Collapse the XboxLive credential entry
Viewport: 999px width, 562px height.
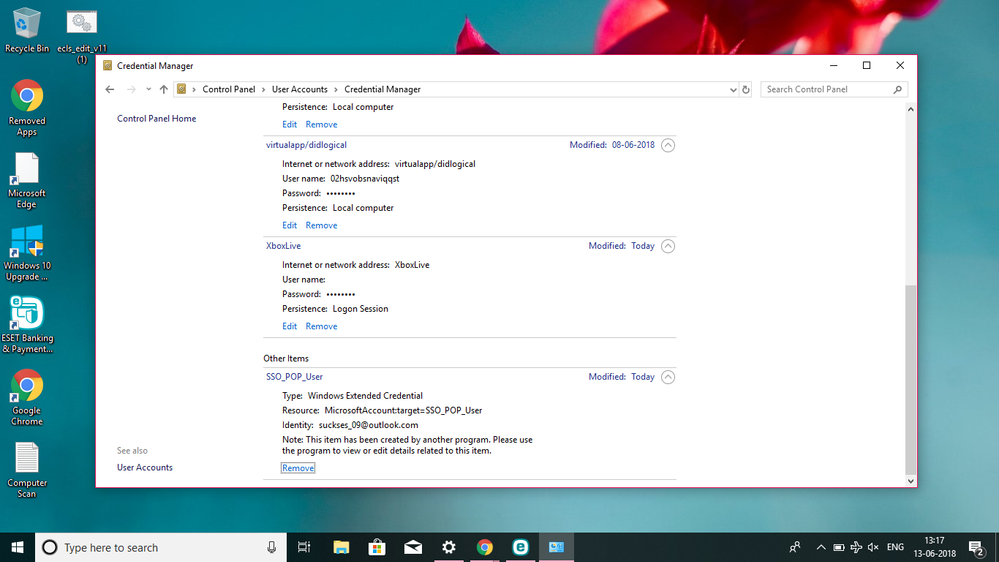point(668,246)
